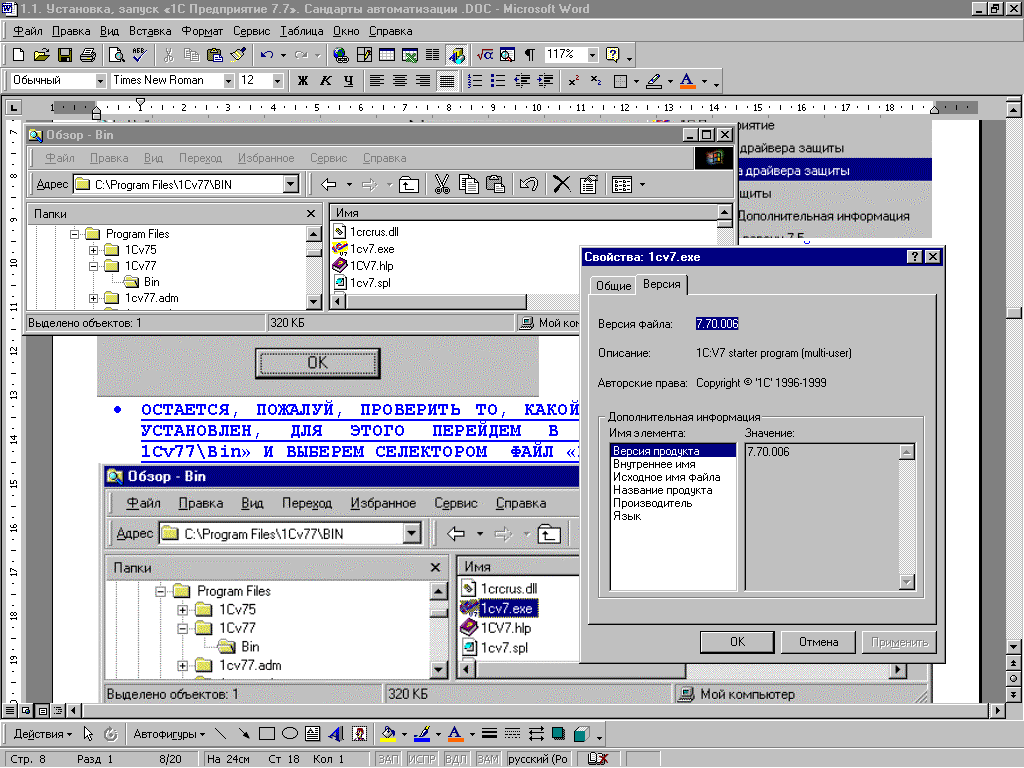Select Внутреннее имя in element list

point(654,464)
